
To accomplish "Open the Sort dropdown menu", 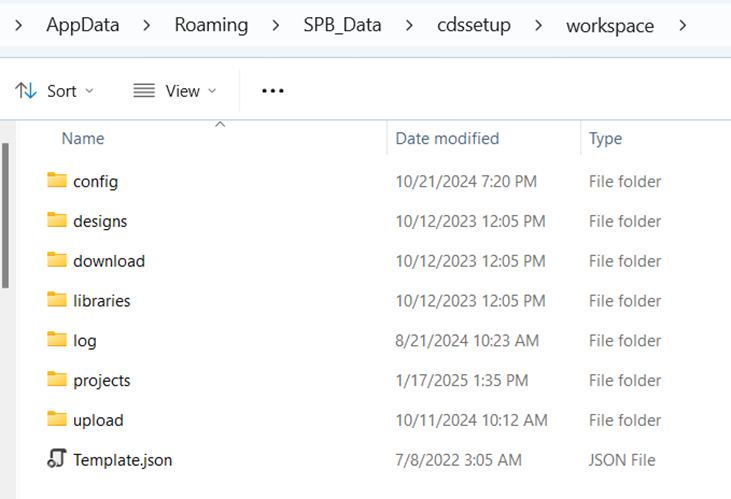I will 55,91.
